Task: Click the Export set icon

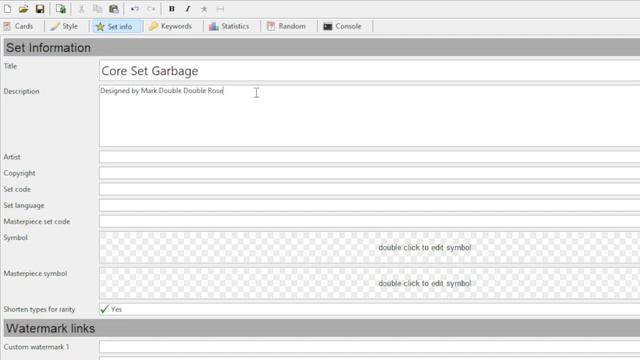Action: coord(60,9)
